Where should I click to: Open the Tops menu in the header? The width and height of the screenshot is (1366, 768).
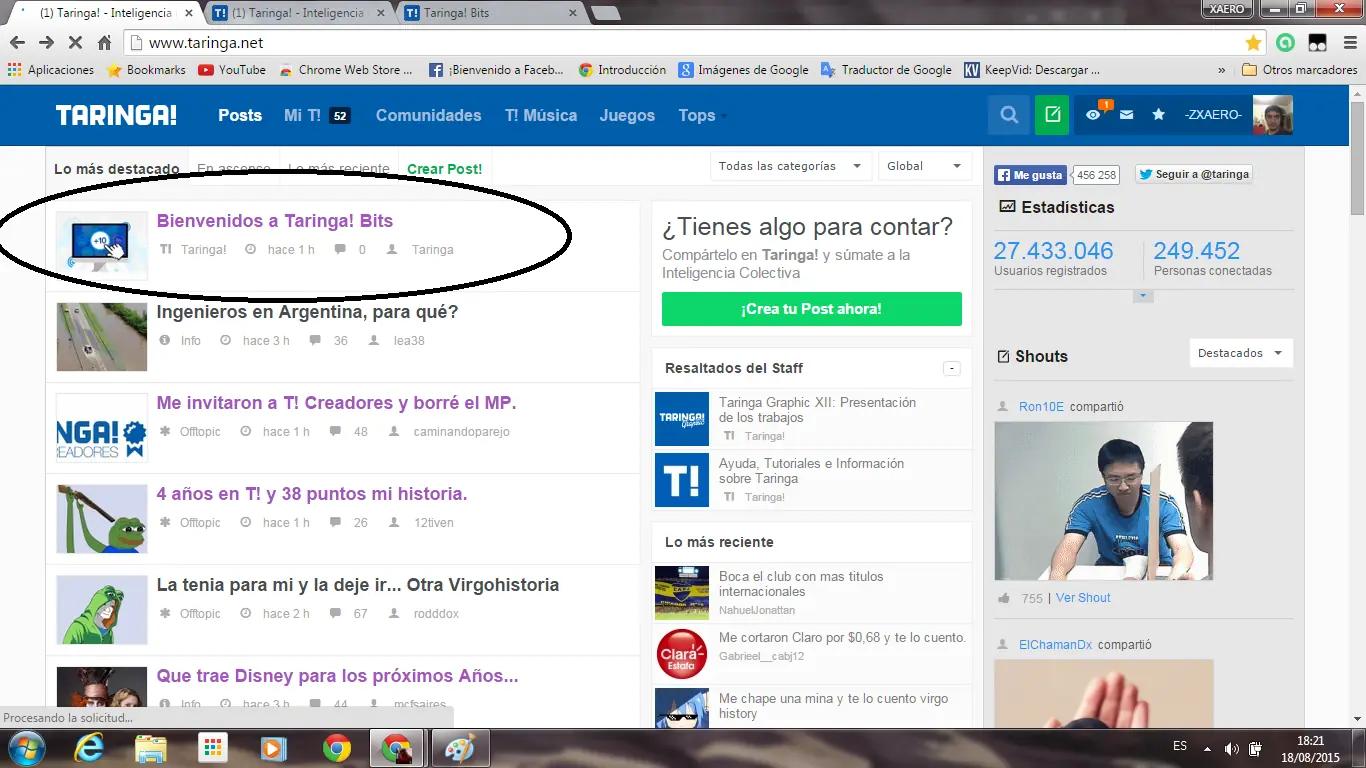[x=697, y=115]
